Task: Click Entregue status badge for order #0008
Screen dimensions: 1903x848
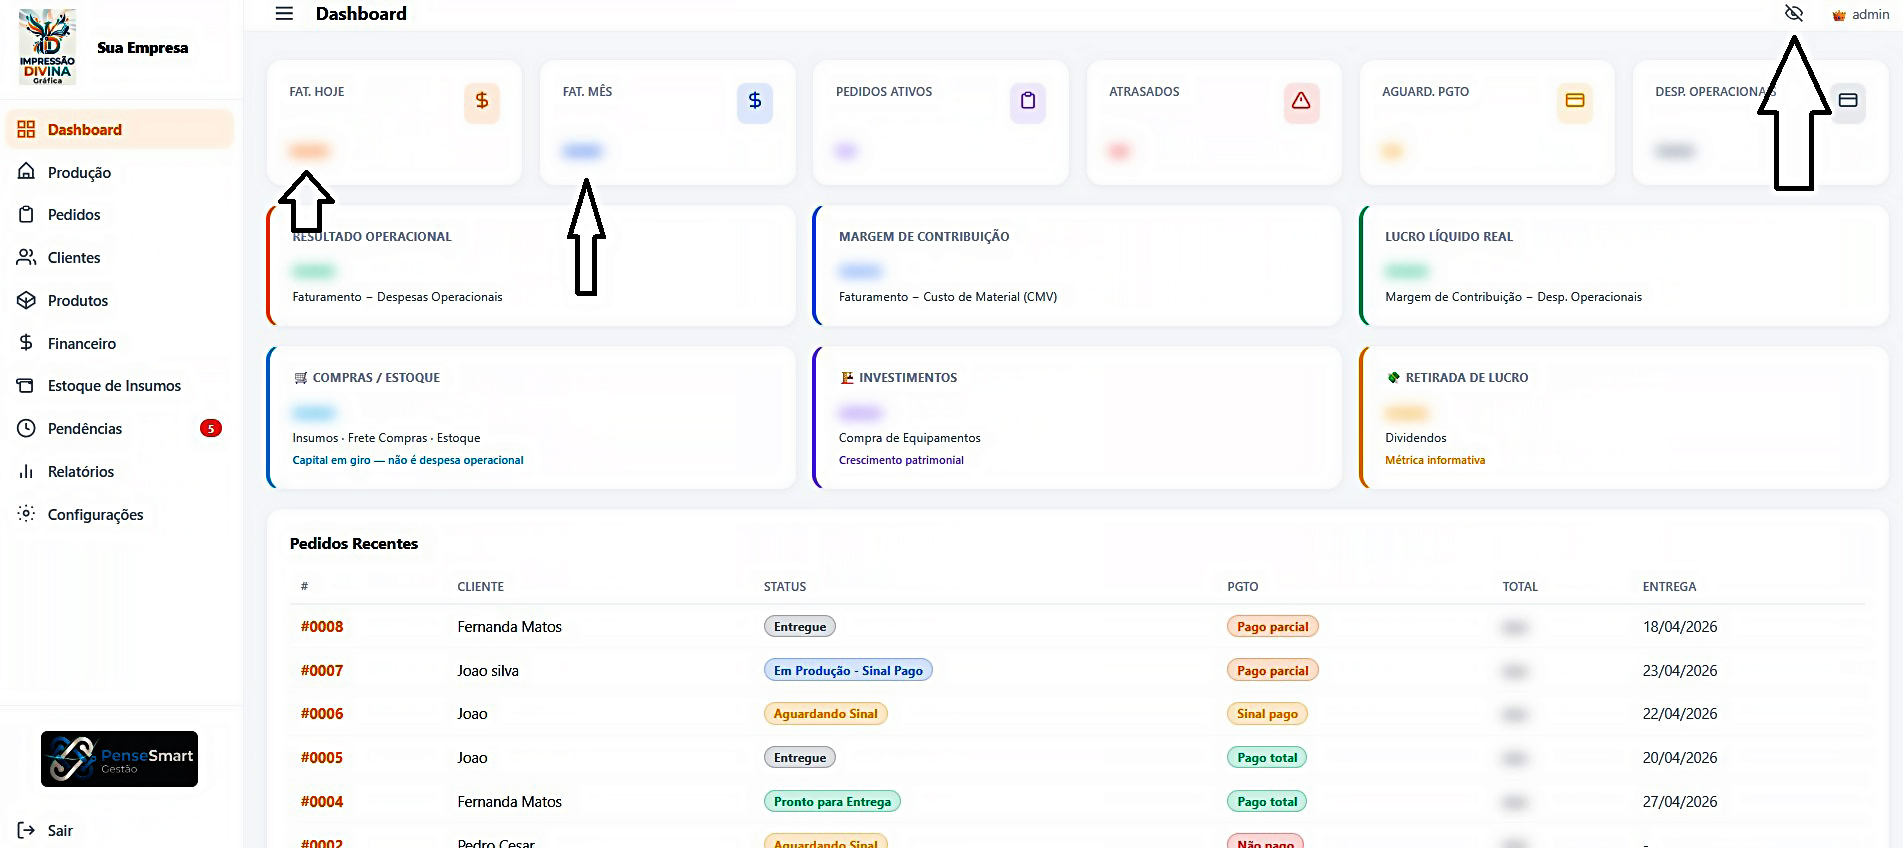Action: (x=800, y=627)
